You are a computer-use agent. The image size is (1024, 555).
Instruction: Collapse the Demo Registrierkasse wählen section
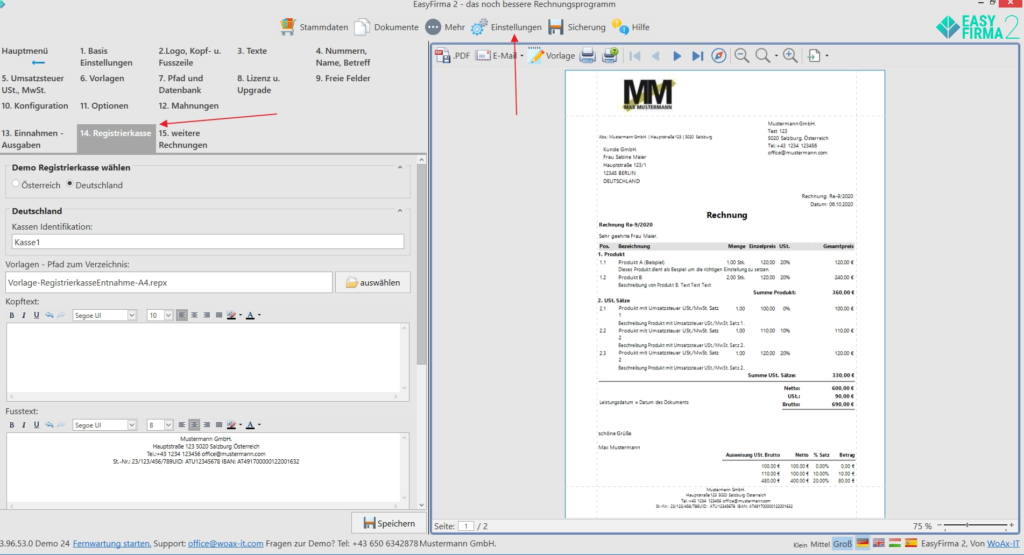(400, 168)
